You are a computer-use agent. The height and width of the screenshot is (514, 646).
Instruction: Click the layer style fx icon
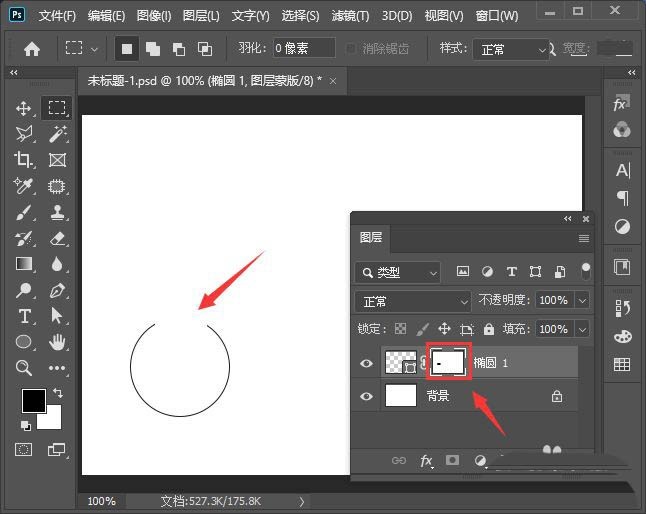(426, 460)
